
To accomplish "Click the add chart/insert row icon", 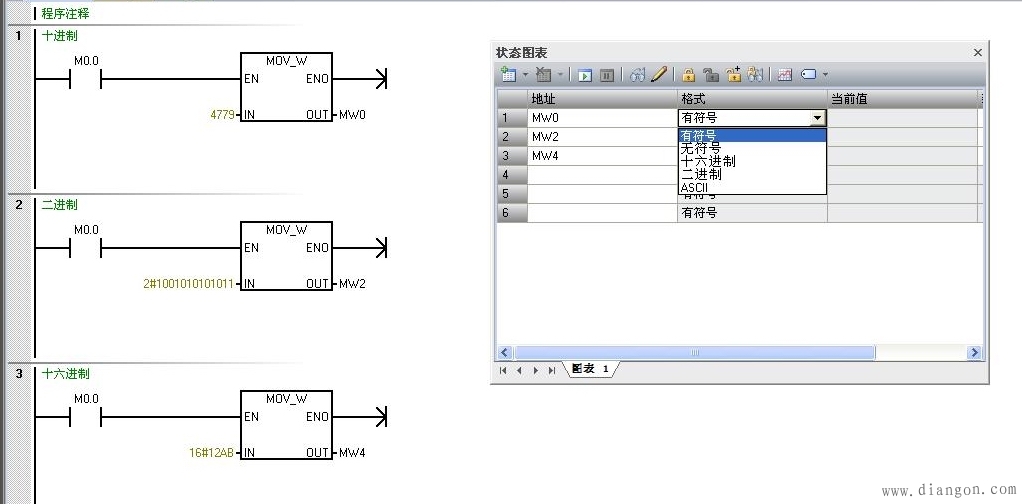I will (508, 75).
